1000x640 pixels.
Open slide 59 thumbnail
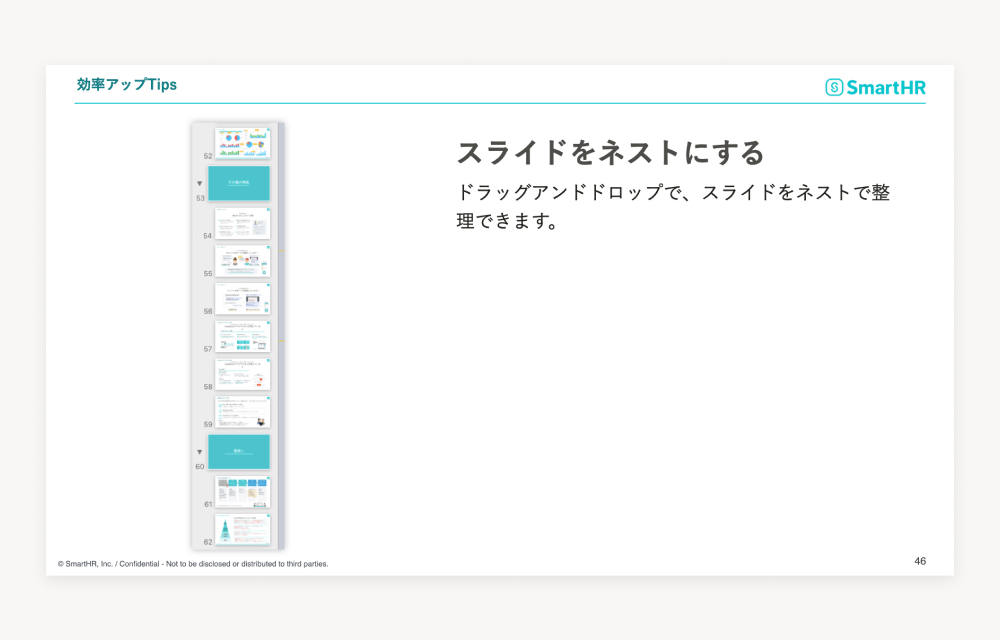242,411
